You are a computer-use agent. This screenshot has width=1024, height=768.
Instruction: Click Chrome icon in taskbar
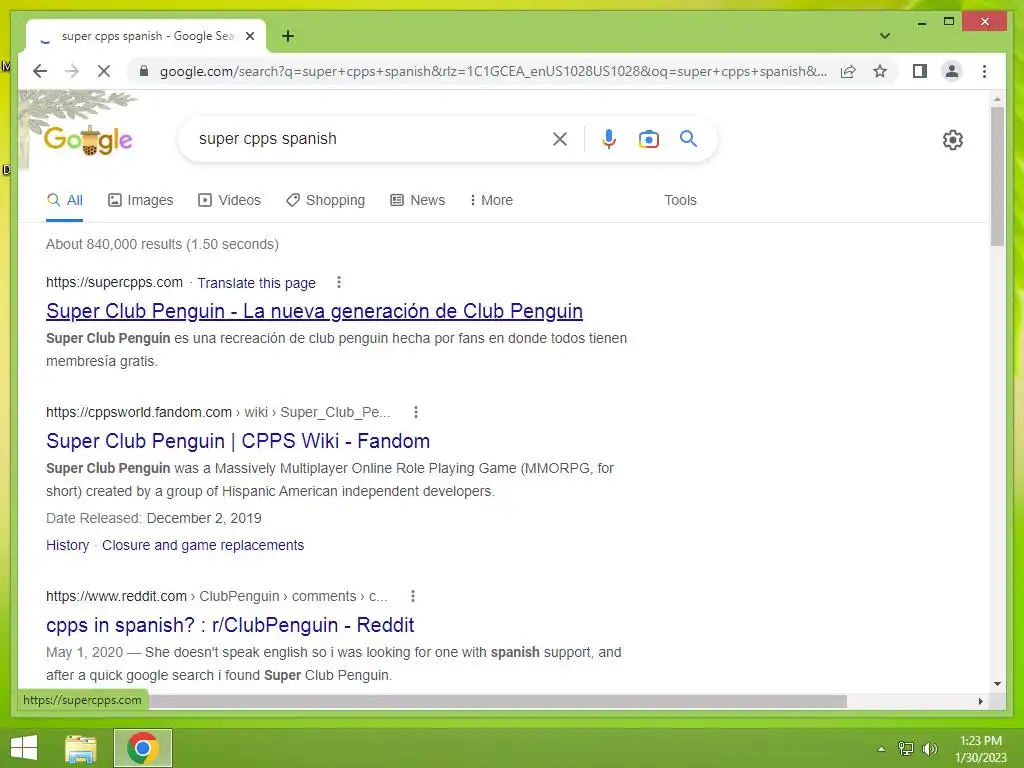coord(143,748)
